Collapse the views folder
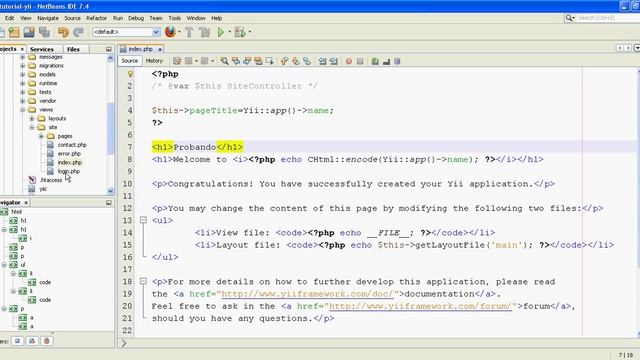Image resolution: width=640 pixels, height=360 pixels. click(22, 110)
